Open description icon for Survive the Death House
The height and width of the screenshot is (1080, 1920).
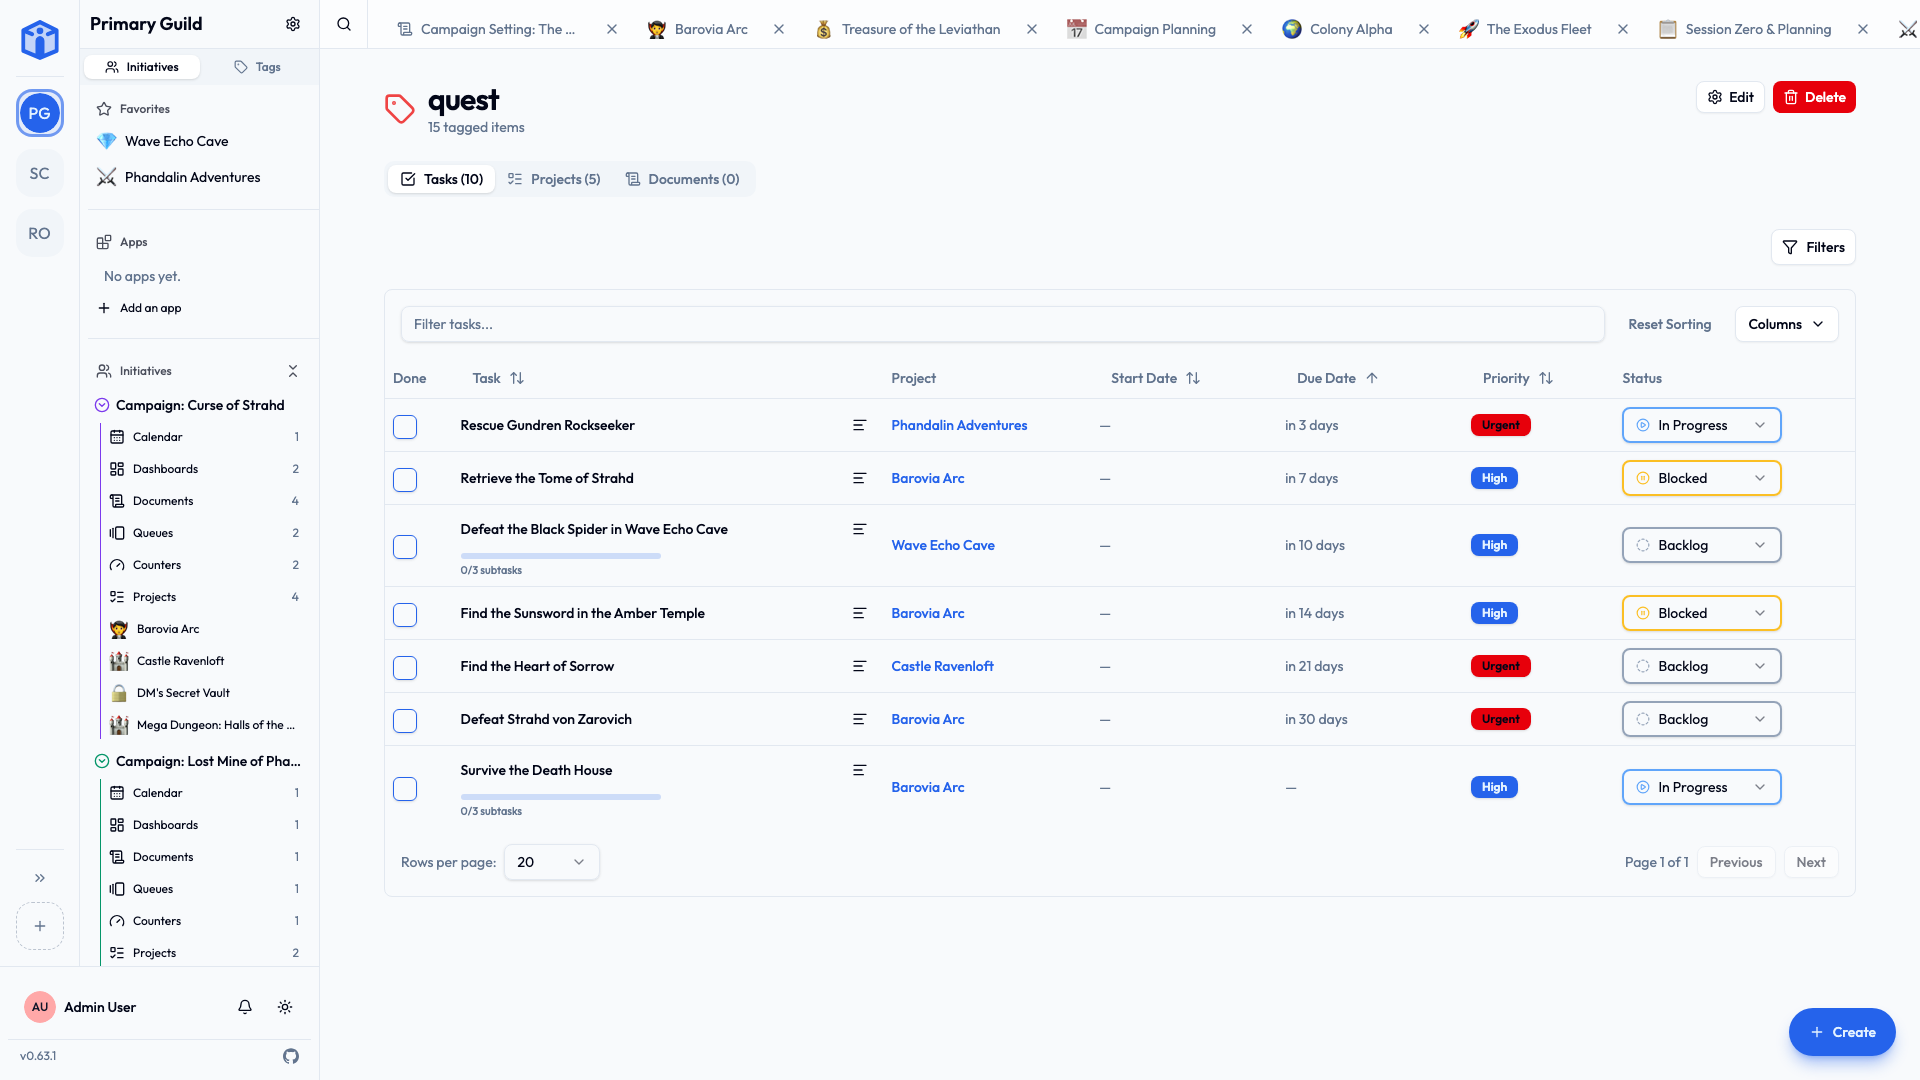[x=859, y=770]
